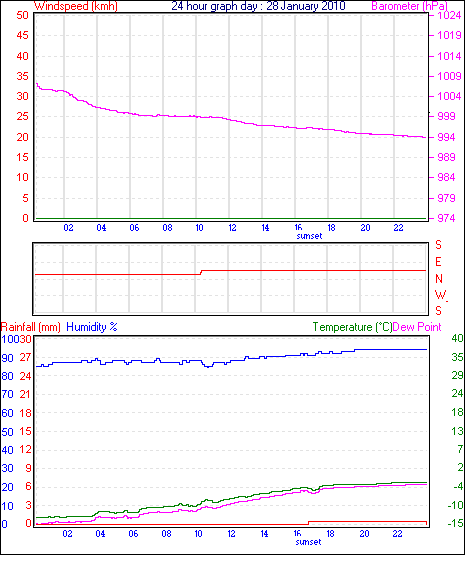Click the red rainfall step near sunset
Image resolution: width=466 pixels, height=566 pixels.
tap(309, 522)
